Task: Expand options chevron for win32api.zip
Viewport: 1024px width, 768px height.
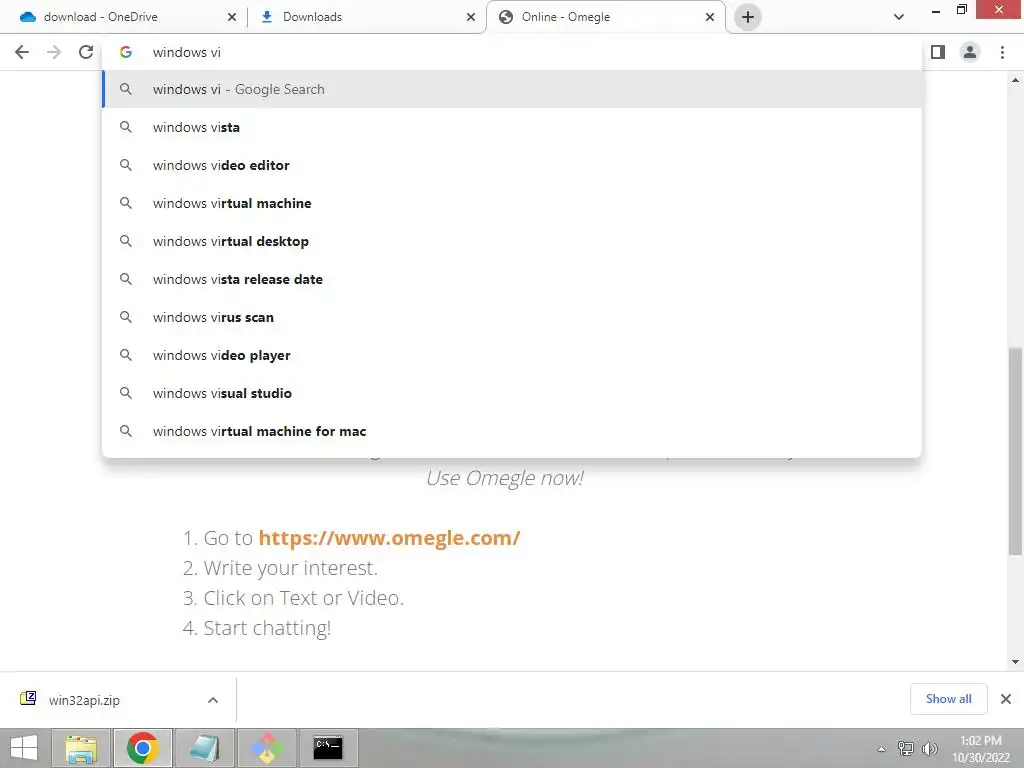Action: click(x=212, y=700)
